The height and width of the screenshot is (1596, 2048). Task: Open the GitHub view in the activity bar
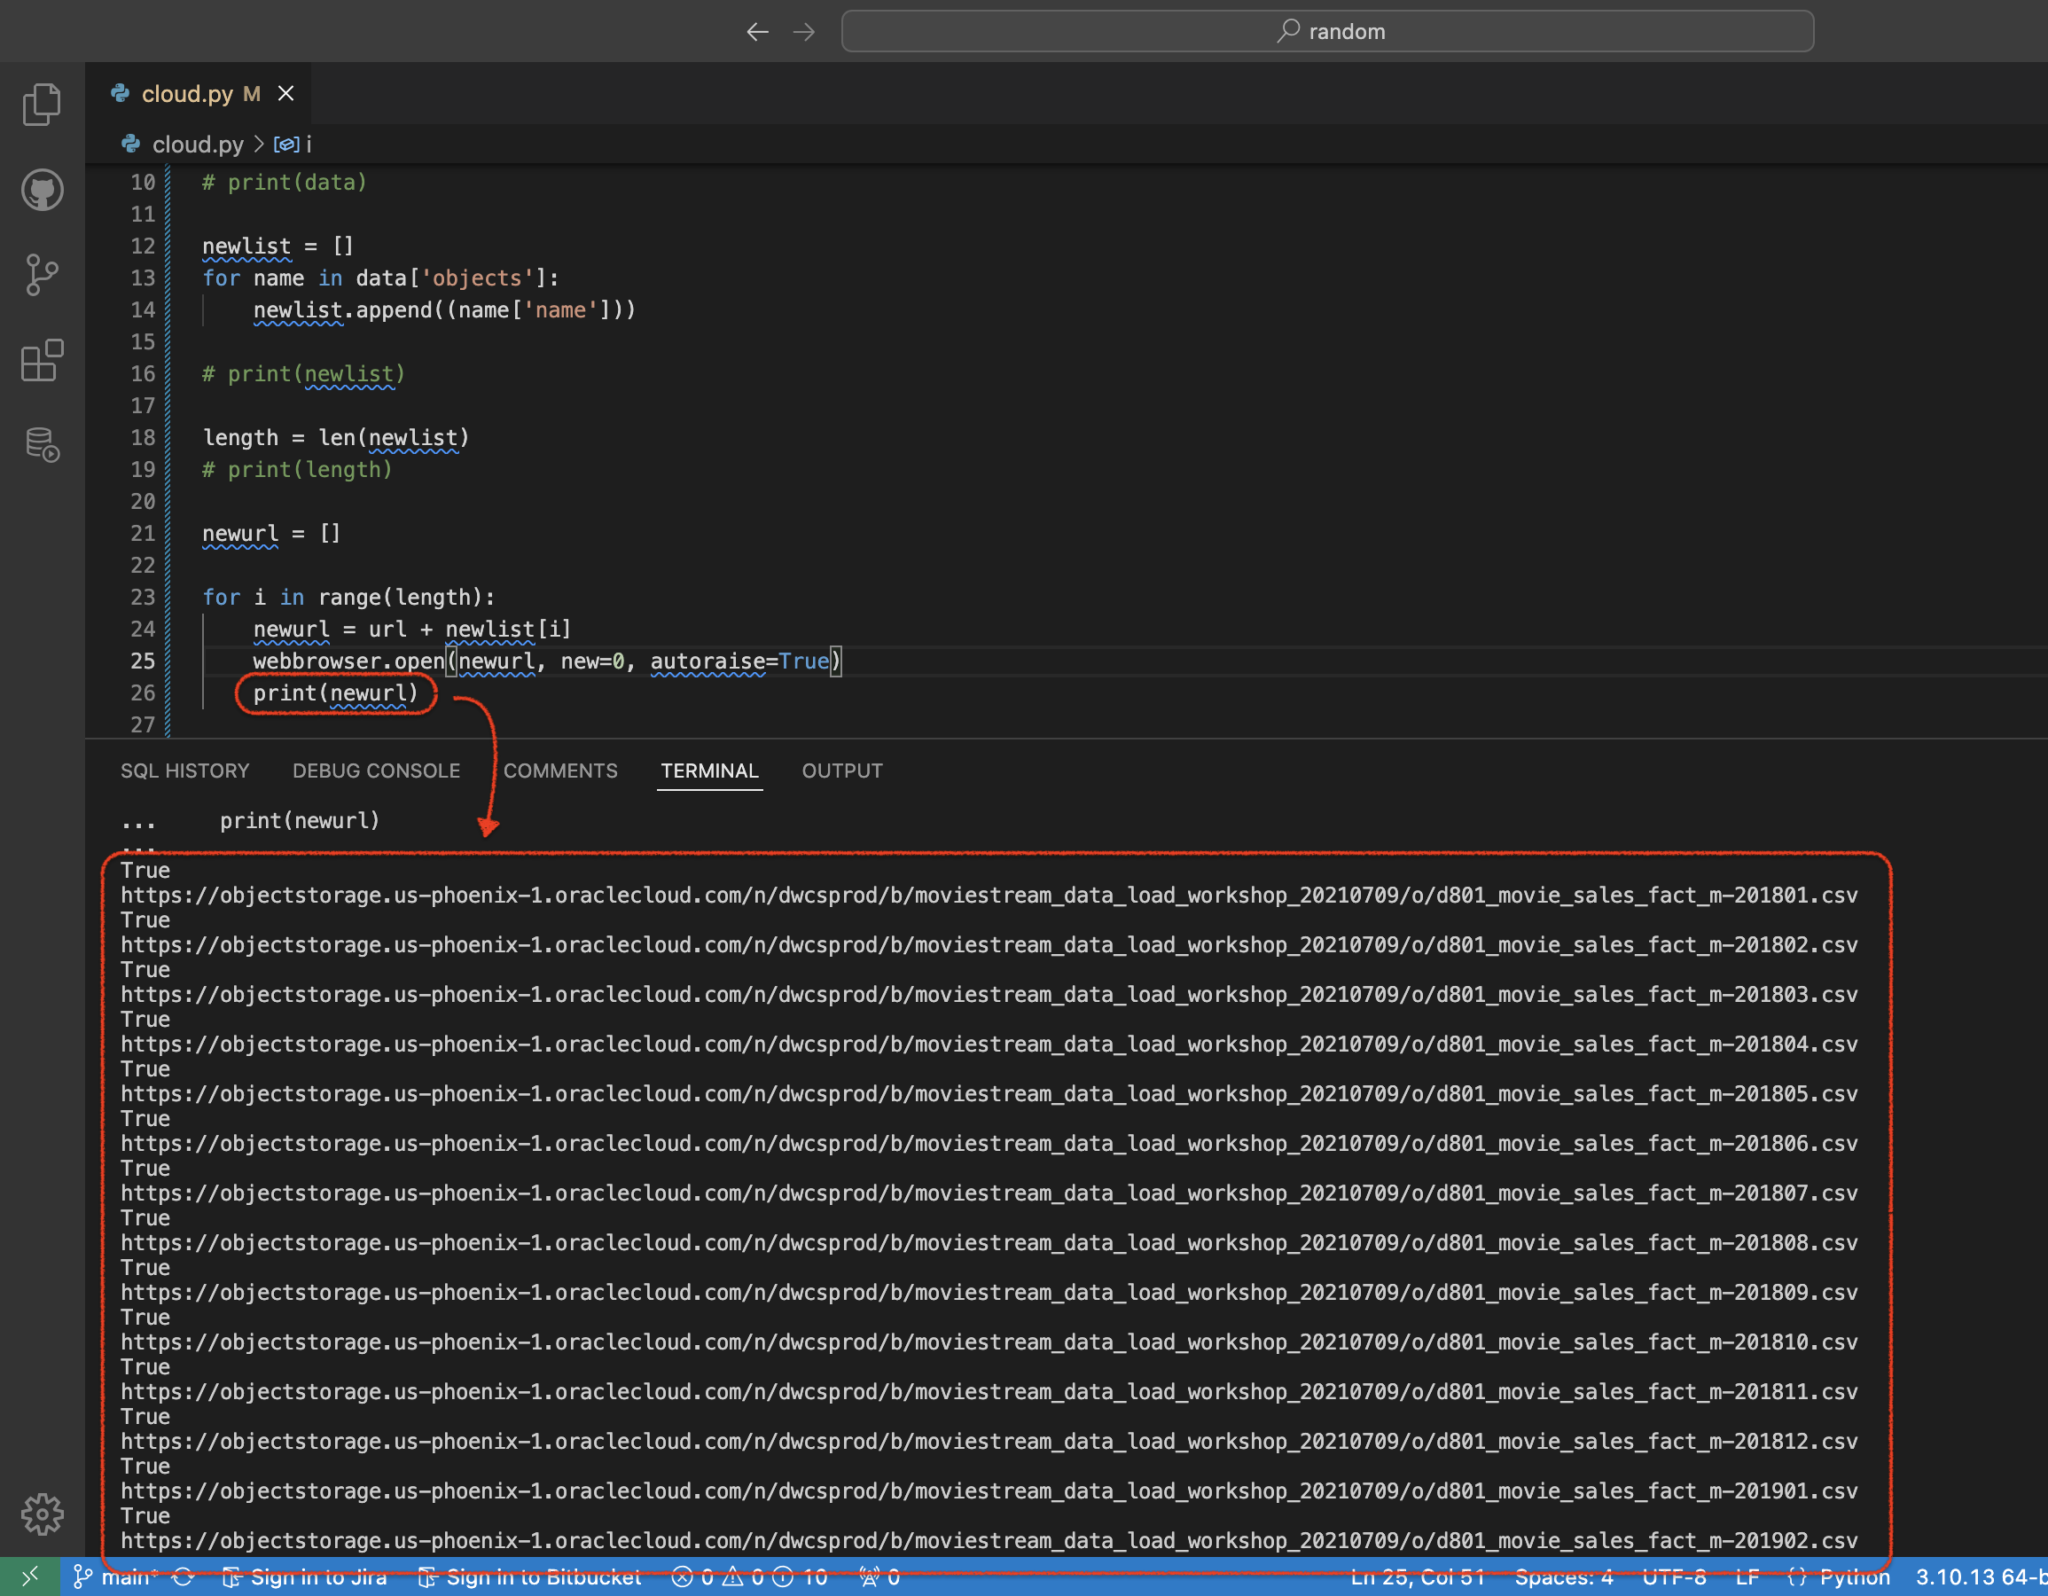pos(41,190)
